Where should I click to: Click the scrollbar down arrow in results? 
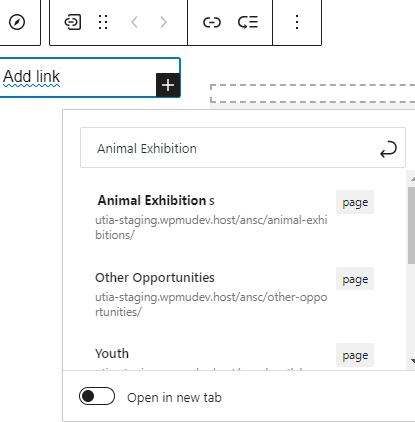click(412, 361)
